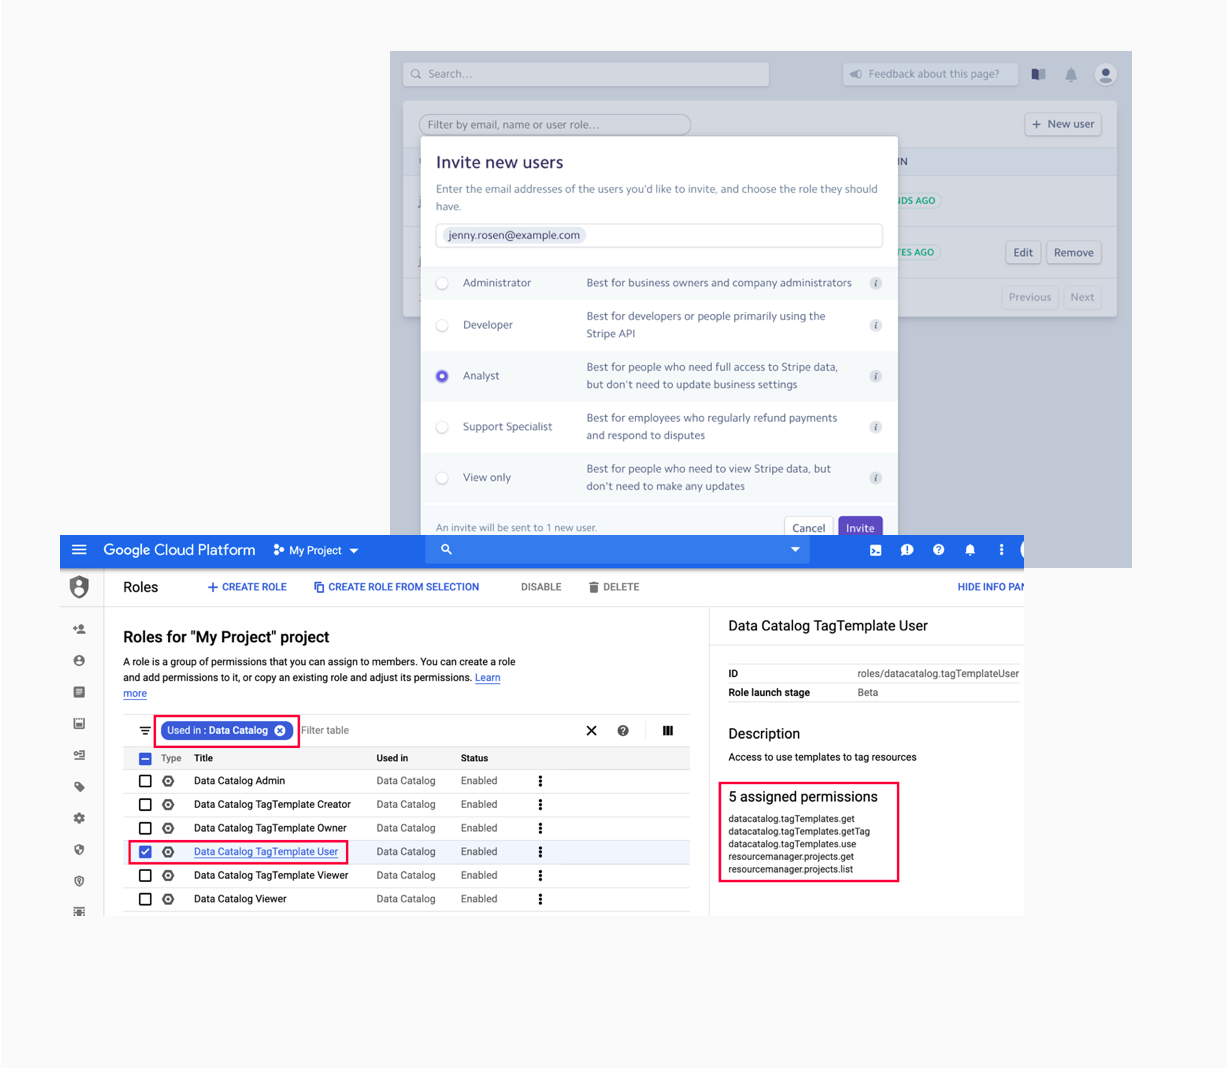Click Cancel in the Invite new users dialog
The image size is (1228, 1069).
[808, 527]
